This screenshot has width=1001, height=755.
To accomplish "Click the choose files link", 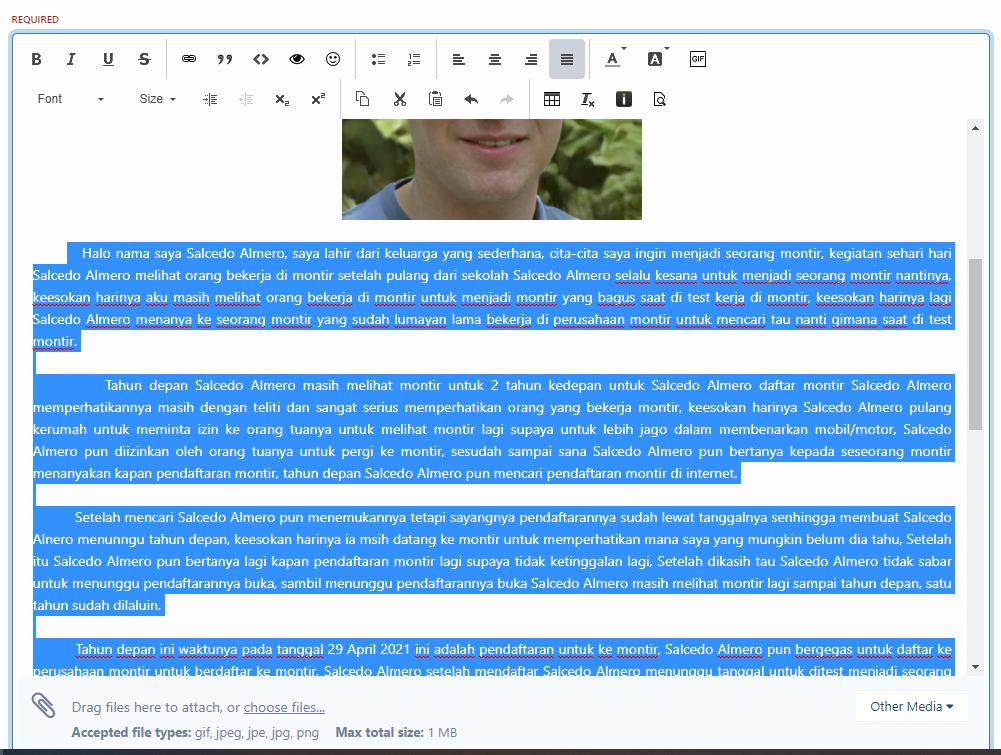I will coord(284,707).
